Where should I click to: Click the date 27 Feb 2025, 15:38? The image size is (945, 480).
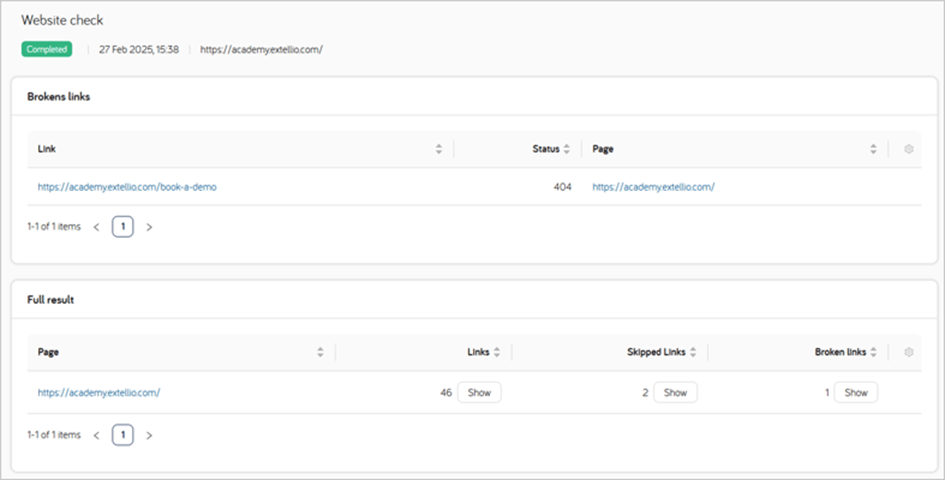point(139,49)
